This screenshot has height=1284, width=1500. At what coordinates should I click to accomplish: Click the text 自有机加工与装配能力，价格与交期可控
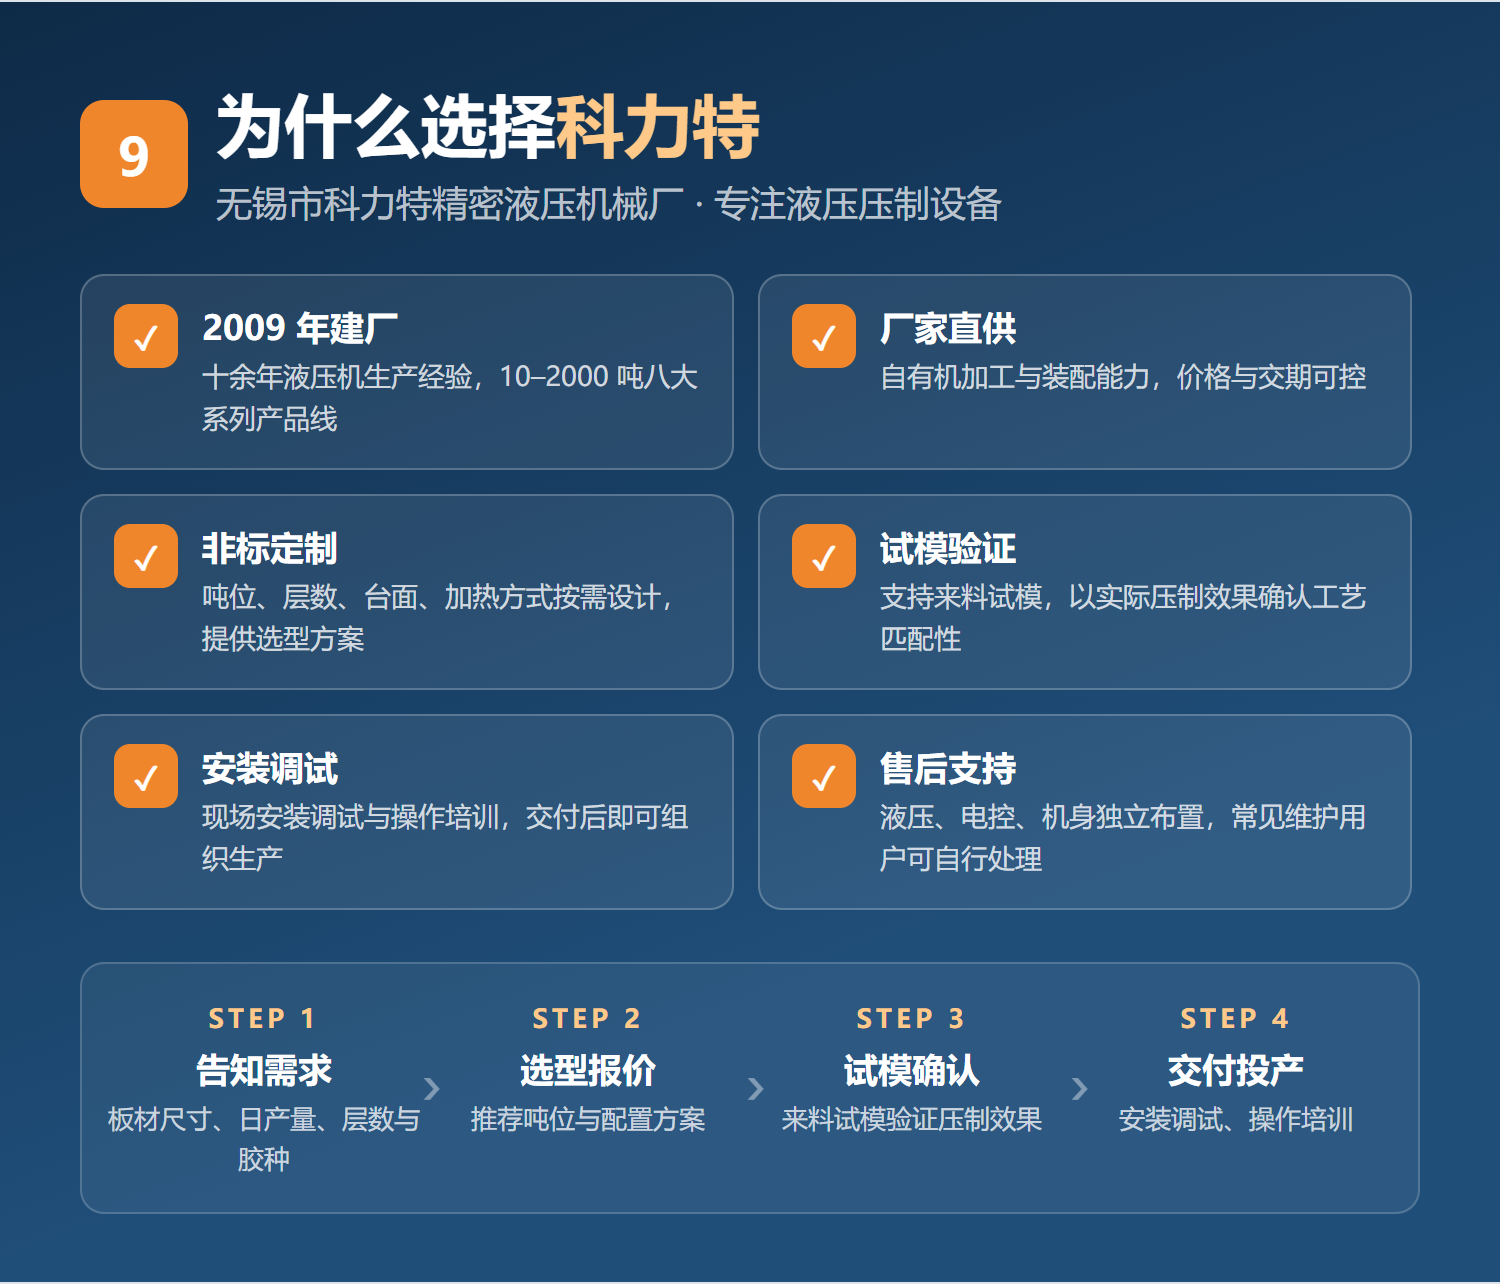[1123, 377]
